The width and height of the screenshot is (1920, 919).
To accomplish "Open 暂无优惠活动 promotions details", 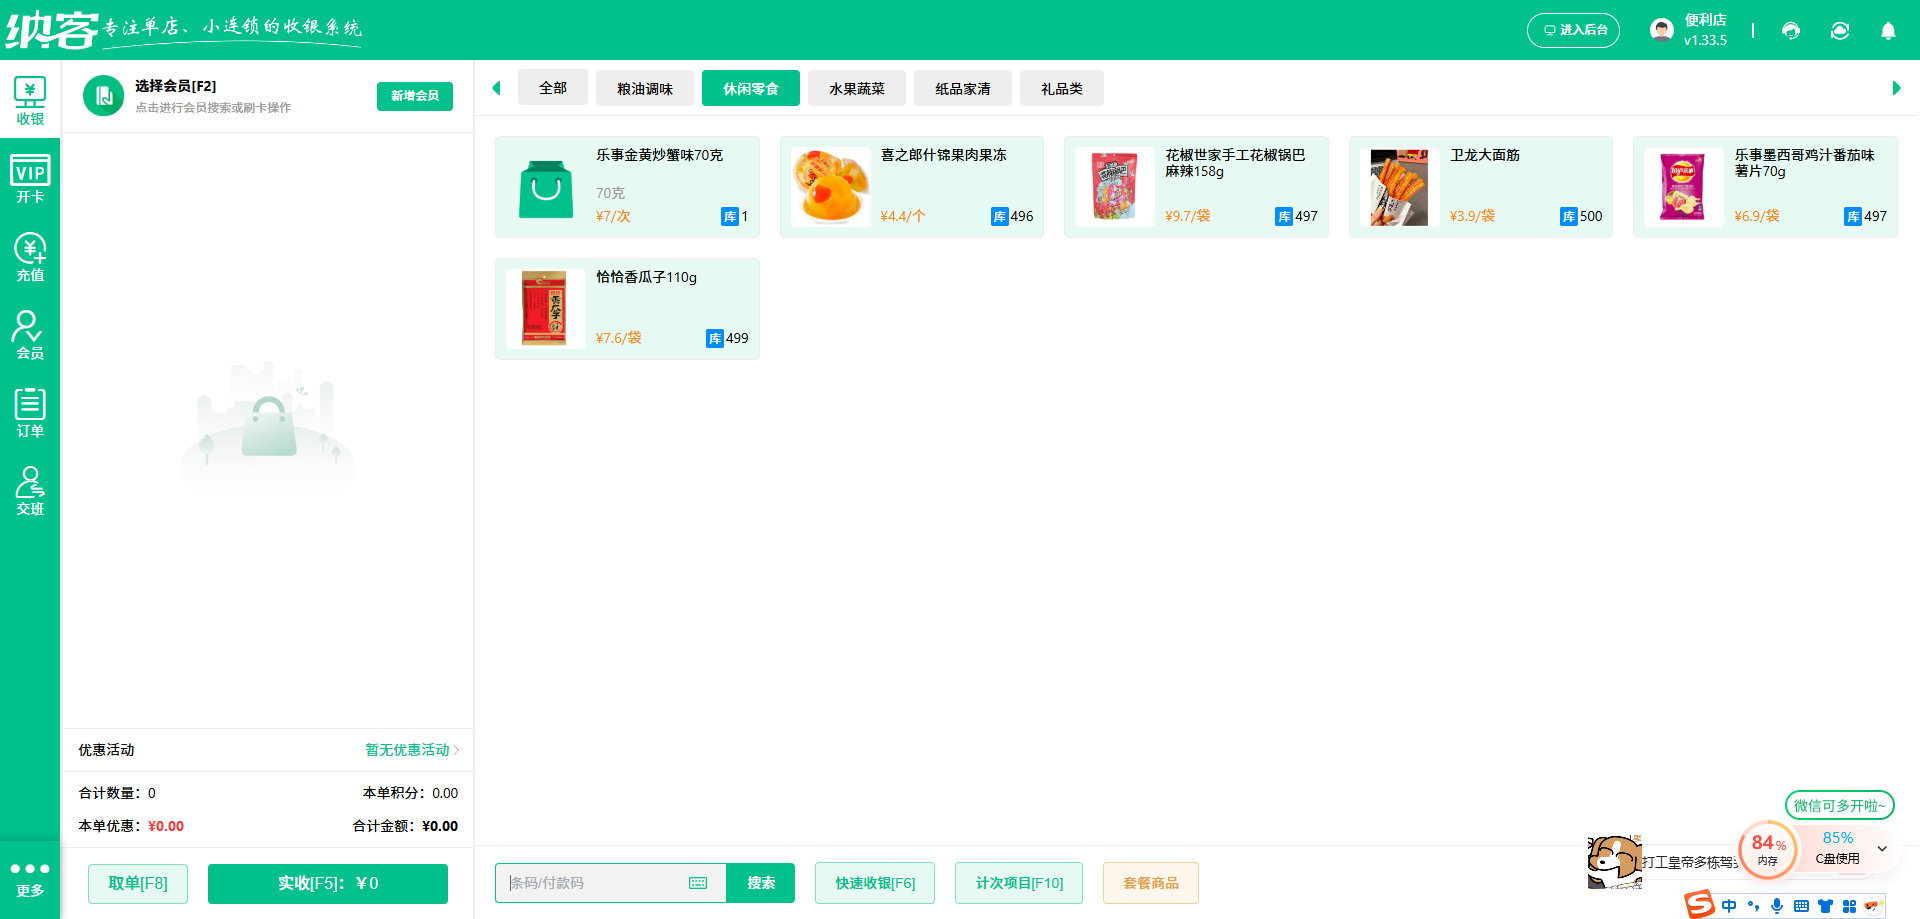I will (x=408, y=750).
